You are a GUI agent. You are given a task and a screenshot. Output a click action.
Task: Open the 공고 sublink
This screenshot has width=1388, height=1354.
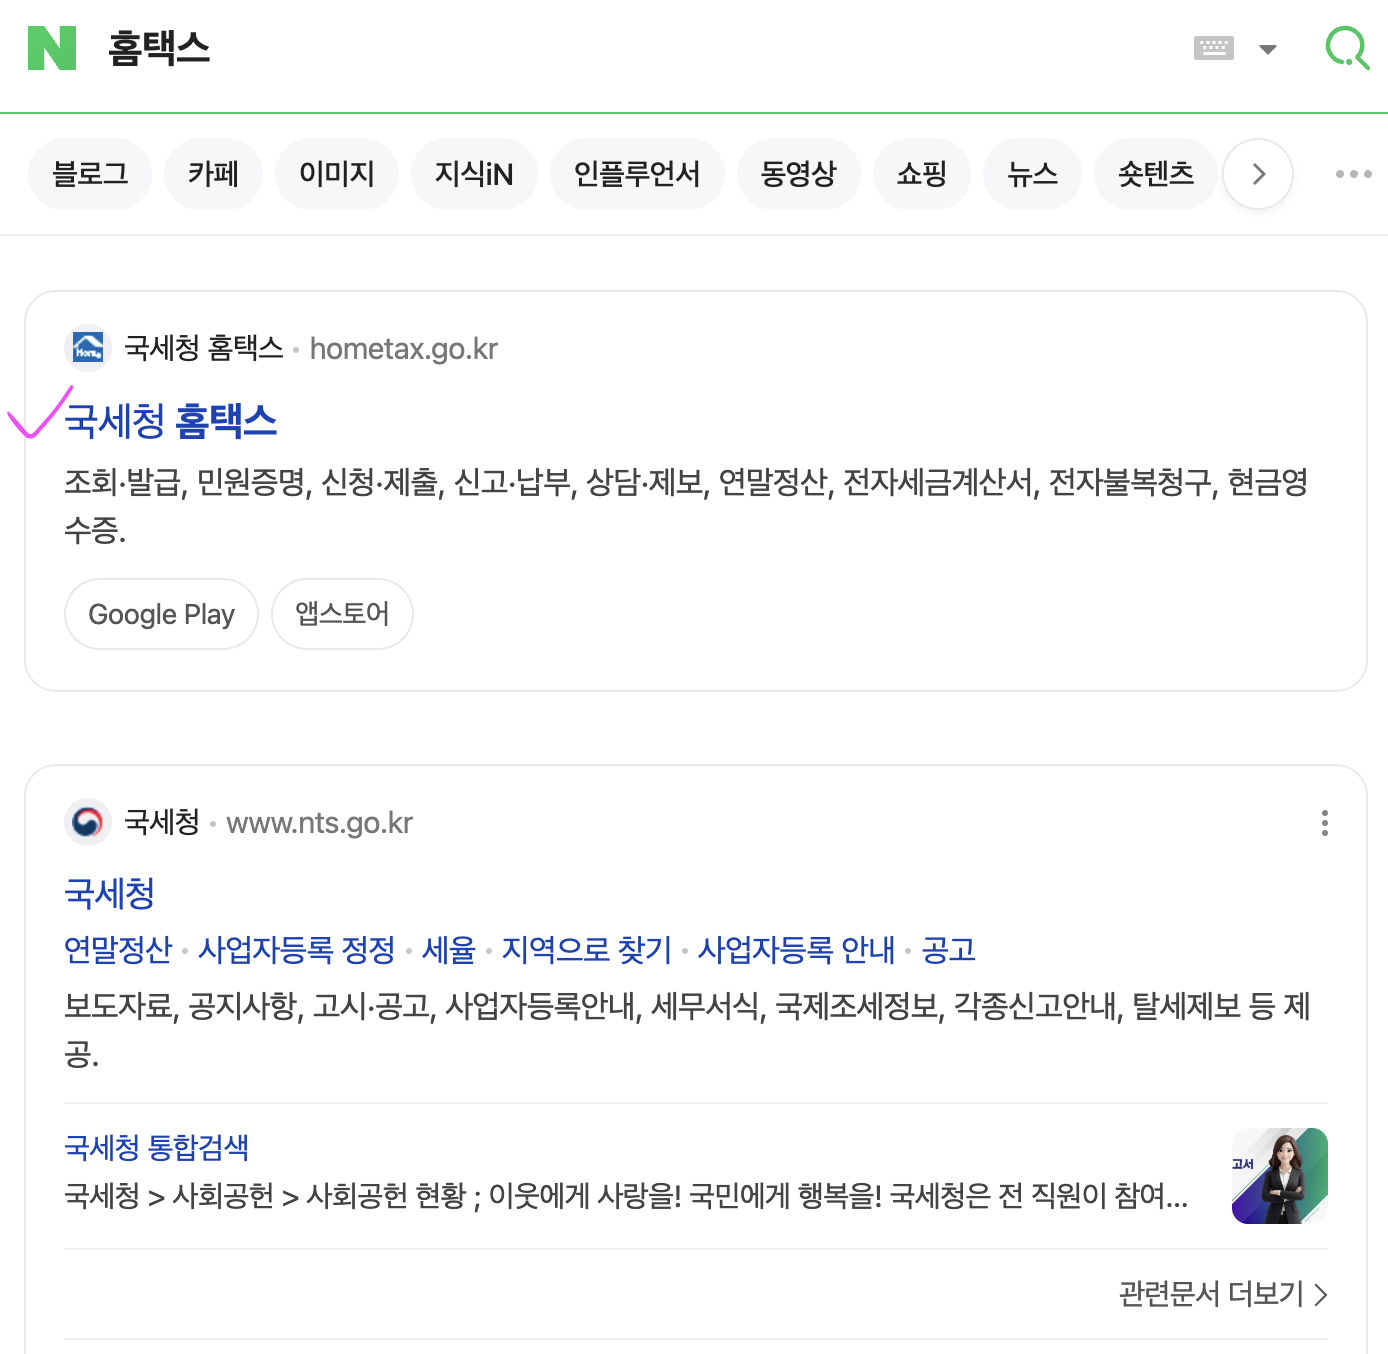[x=948, y=950]
